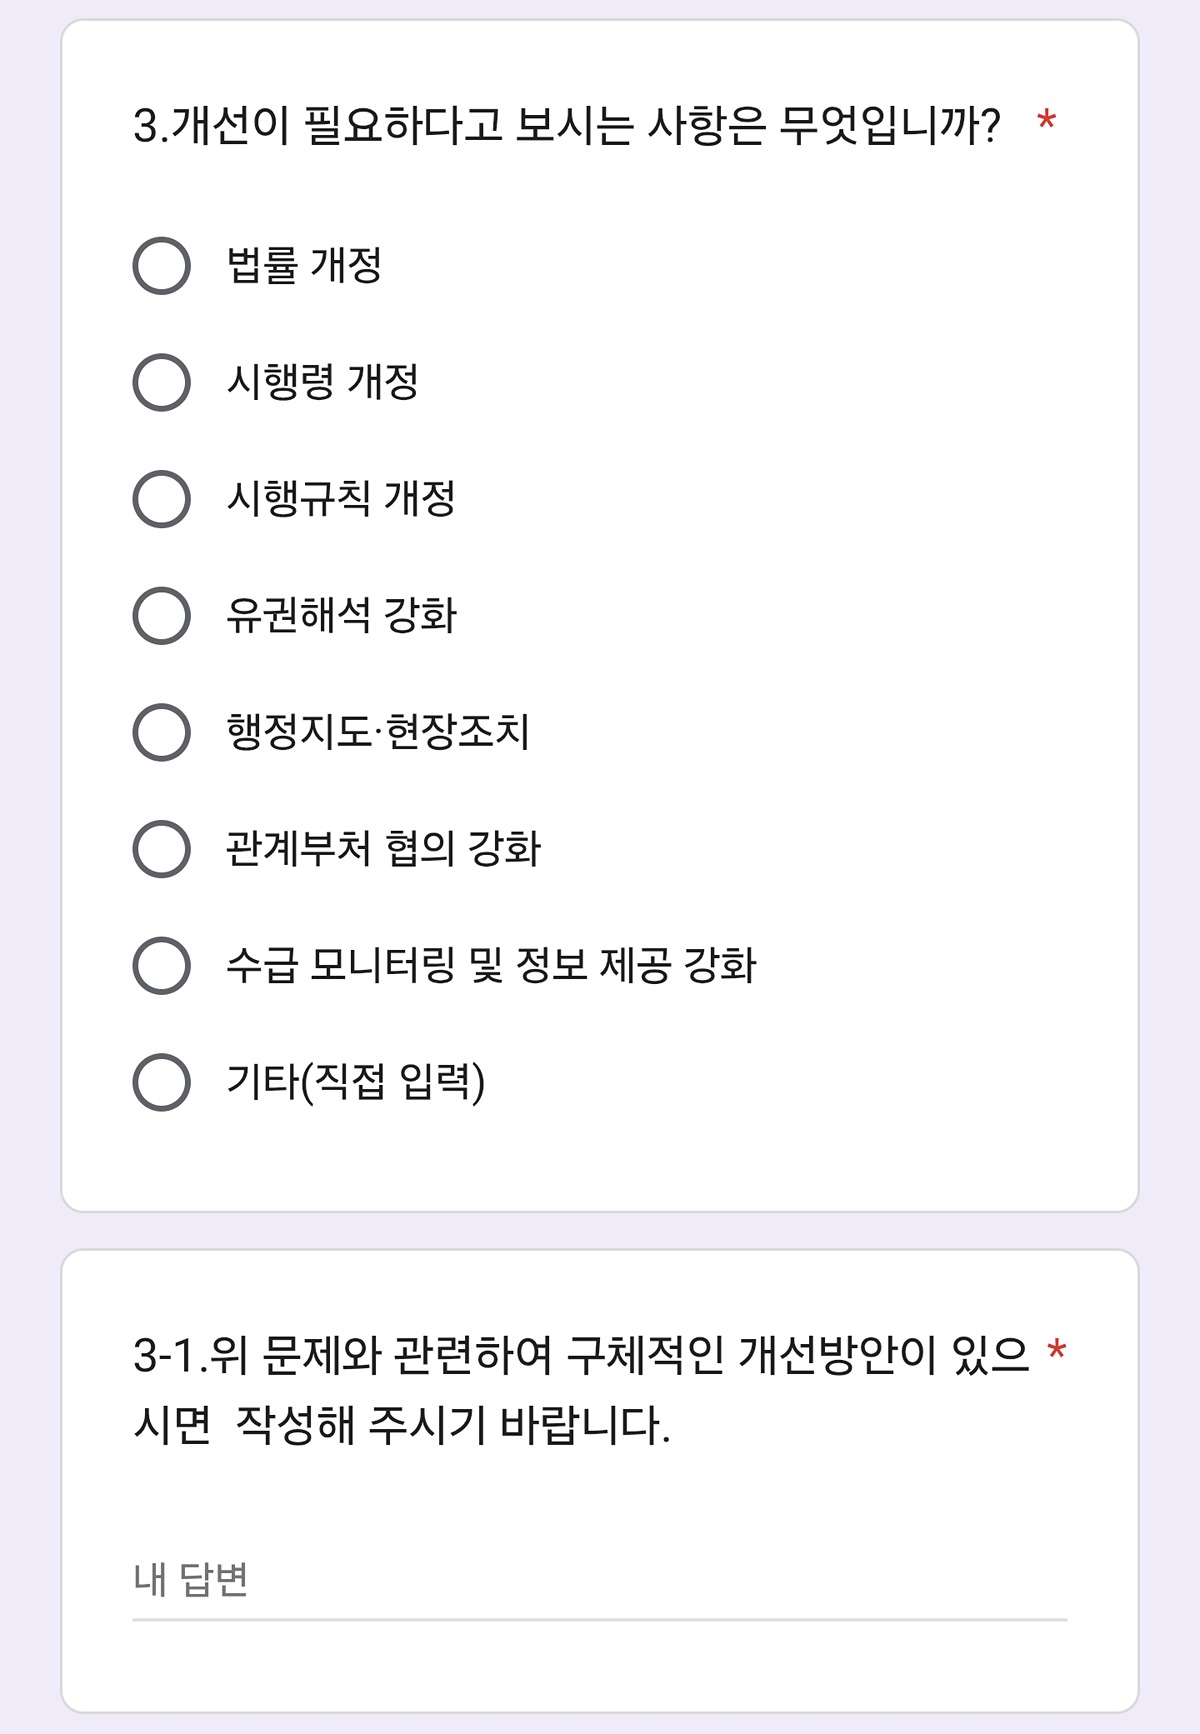The height and width of the screenshot is (1734, 1200).
Task: Select the 시행규칙 개정 radio circle
Action: coord(161,499)
